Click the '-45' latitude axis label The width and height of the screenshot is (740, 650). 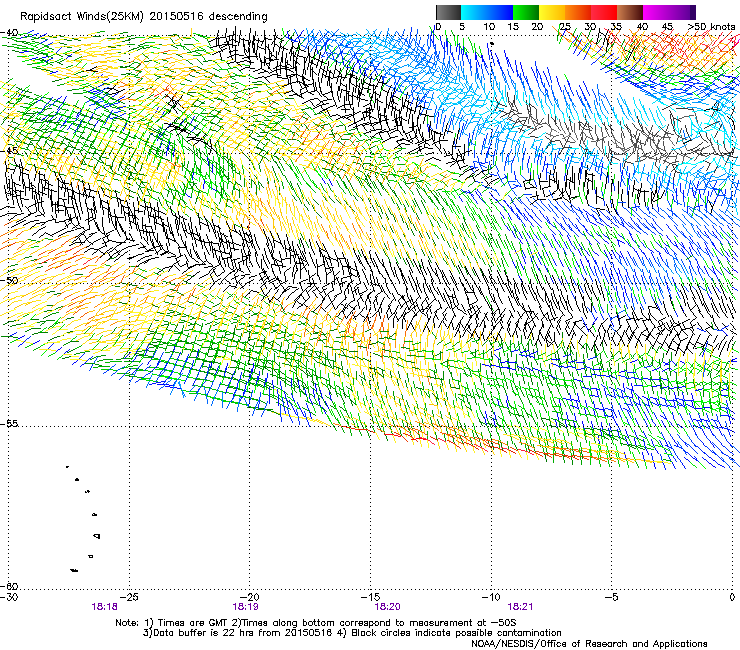click(x=10, y=151)
